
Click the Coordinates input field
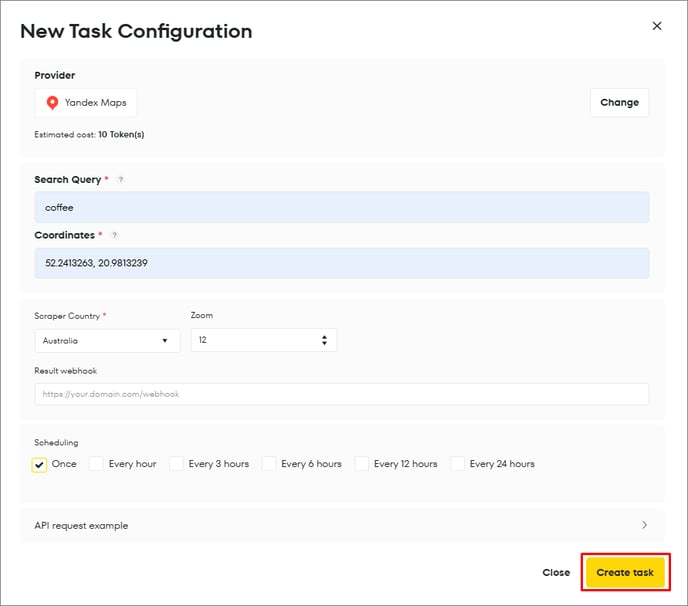[x=342, y=263]
